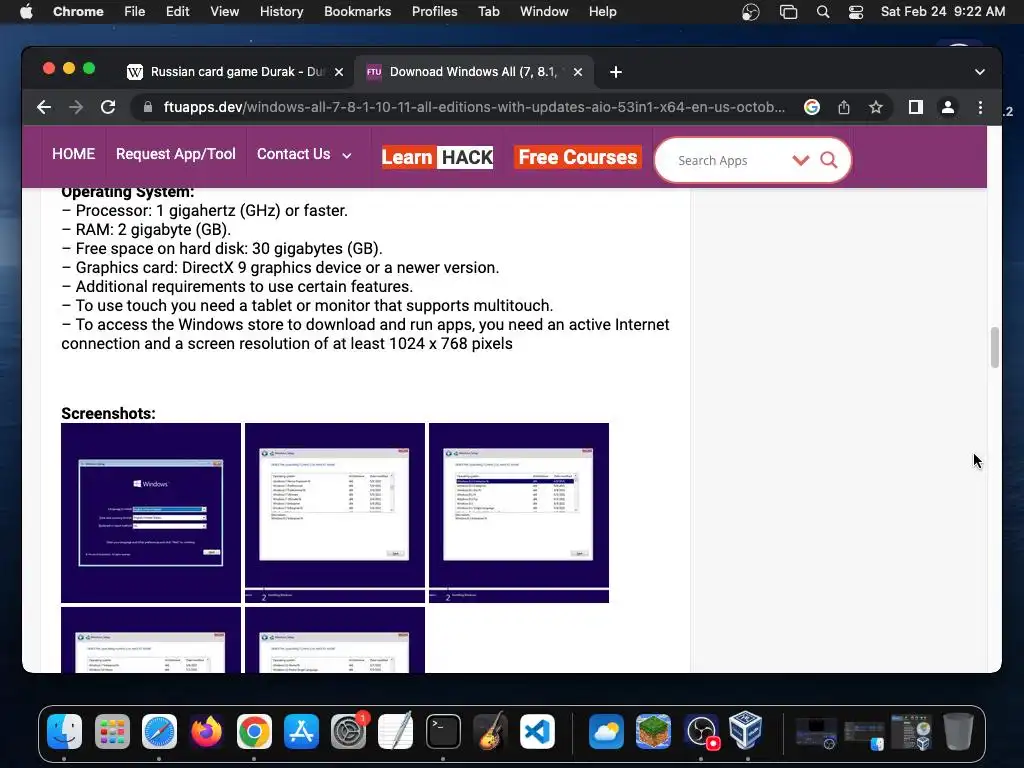The height and width of the screenshot is (768, 1024).
Task: Open second screenshot thumbnail in top row
Action: pos(335,513)
